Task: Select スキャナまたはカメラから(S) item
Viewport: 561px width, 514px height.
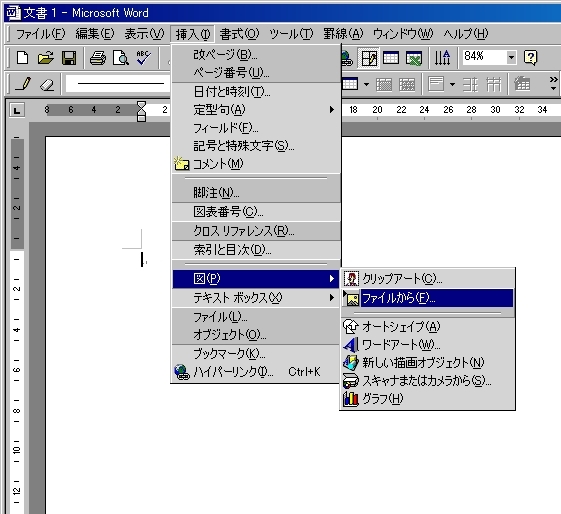Action: pyautogui.click(x=428, y=381)
